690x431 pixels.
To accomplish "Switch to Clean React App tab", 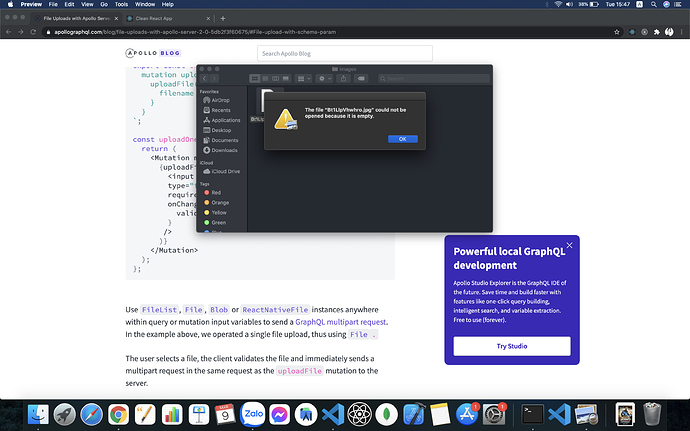I will tap(167, 18).
